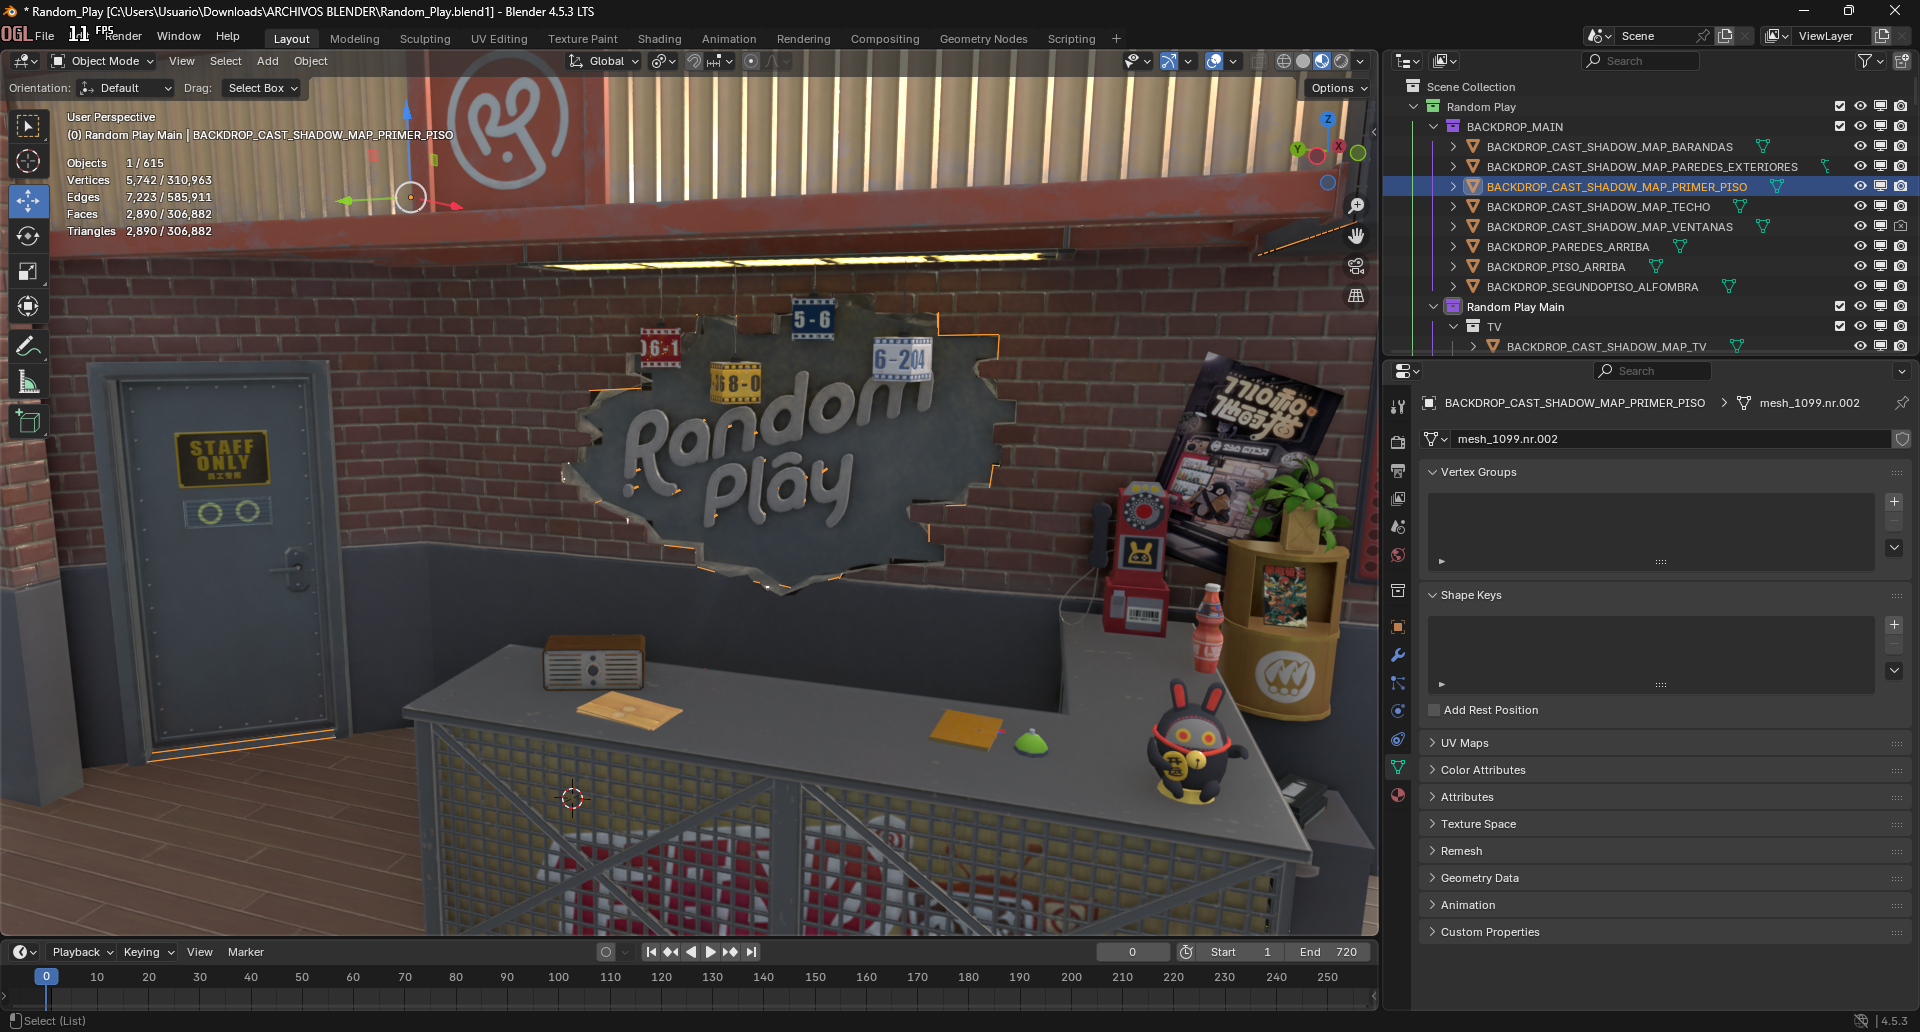1920x1032 pixels.
Task: Enable the Add Rest Position checkbox
Action: (x=1434, y=710)
